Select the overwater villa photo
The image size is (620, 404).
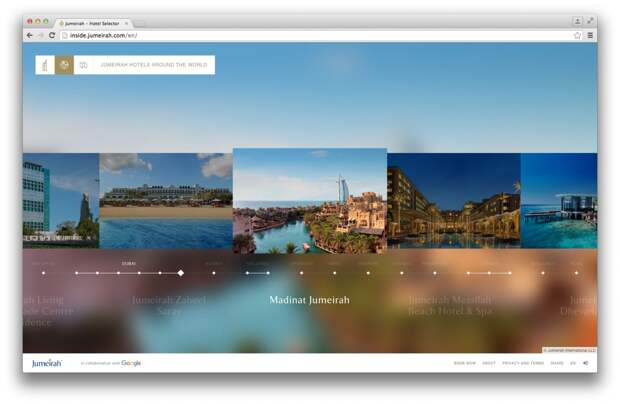559,201
